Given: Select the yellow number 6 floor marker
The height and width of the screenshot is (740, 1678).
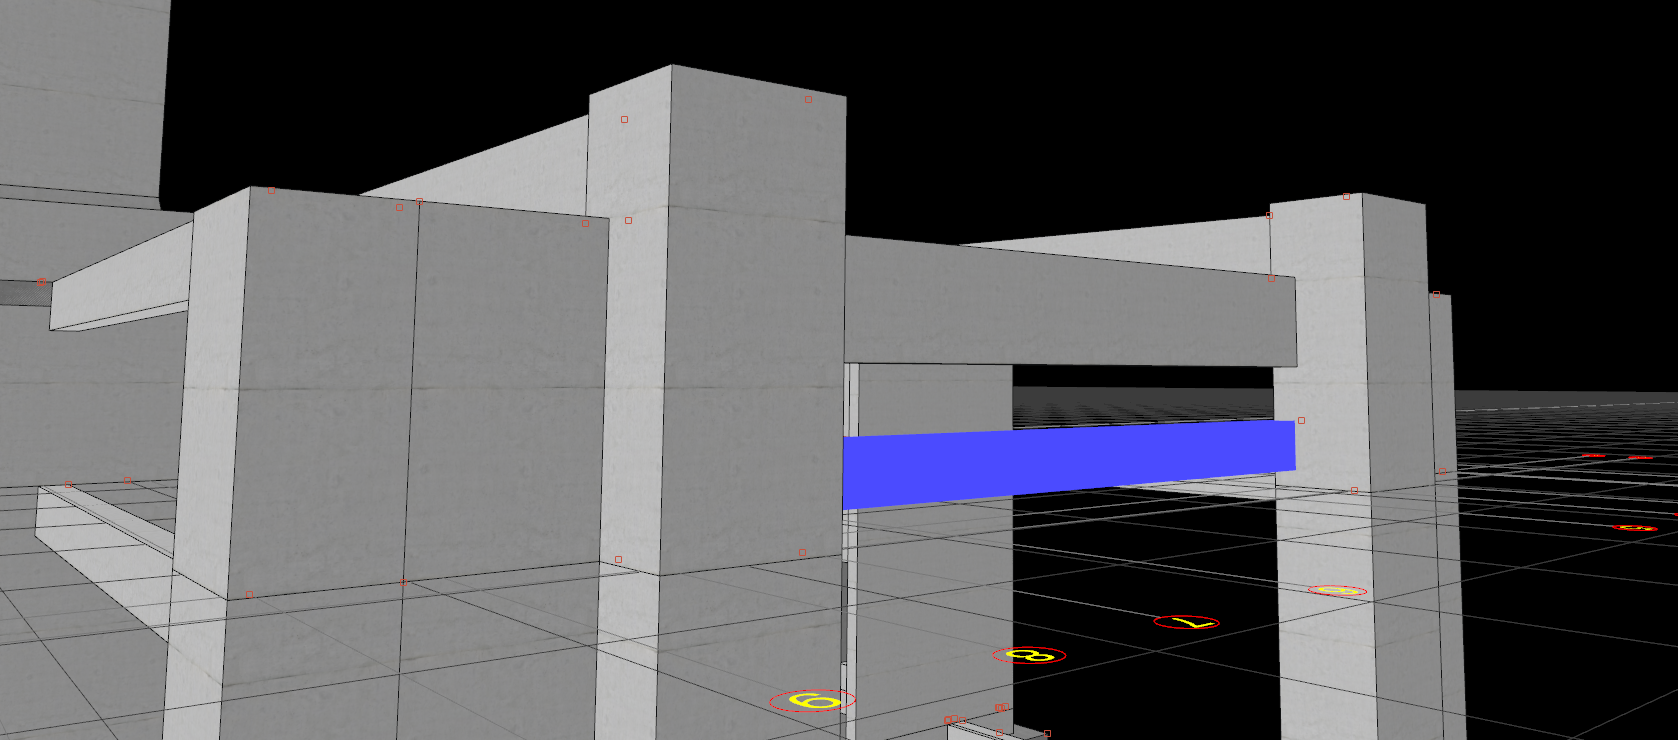Looking at the screenshot, I should (812, 701).
